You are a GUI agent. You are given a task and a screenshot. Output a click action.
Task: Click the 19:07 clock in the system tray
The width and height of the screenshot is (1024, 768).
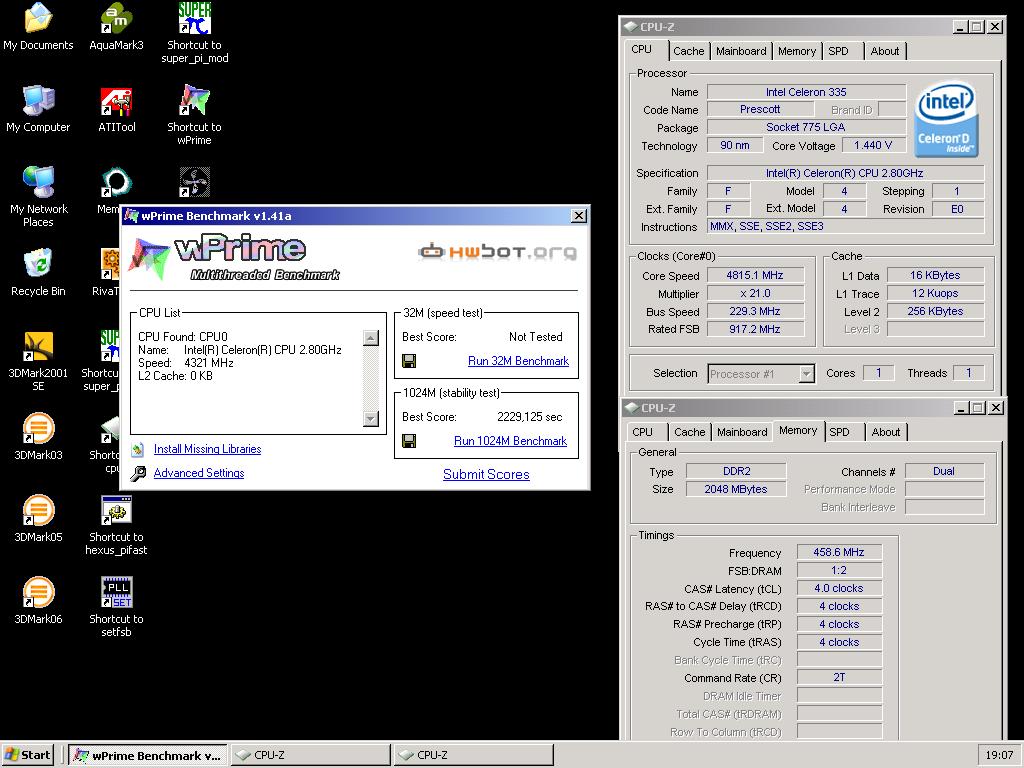click(x=999, y=756)
